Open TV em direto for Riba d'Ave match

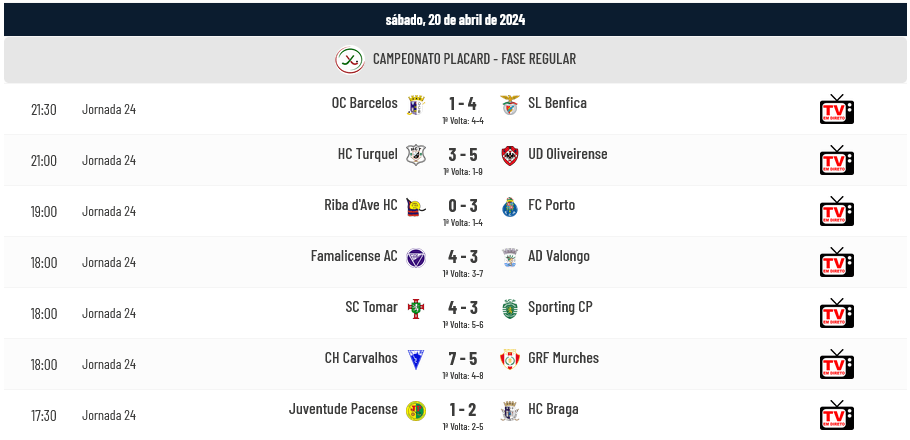[836, 211]
